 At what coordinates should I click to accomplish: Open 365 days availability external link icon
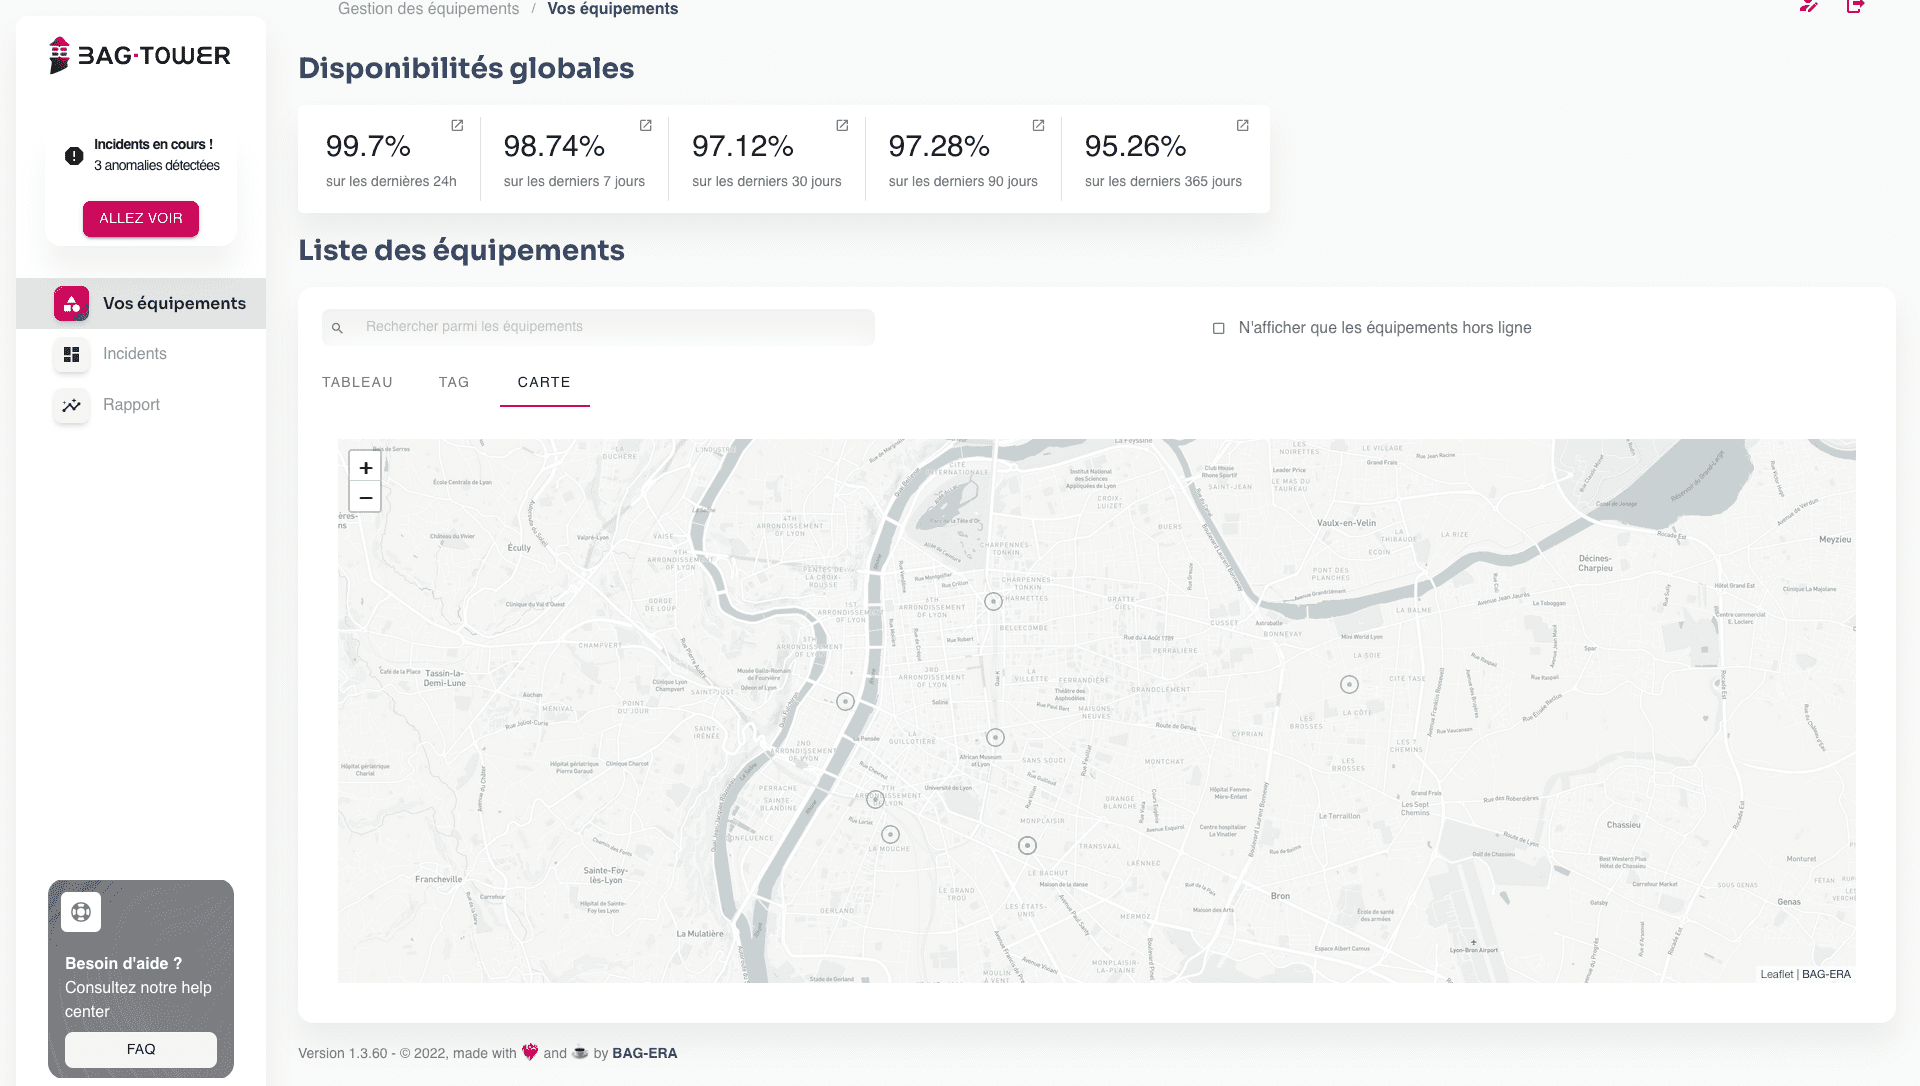[1242, 125]
